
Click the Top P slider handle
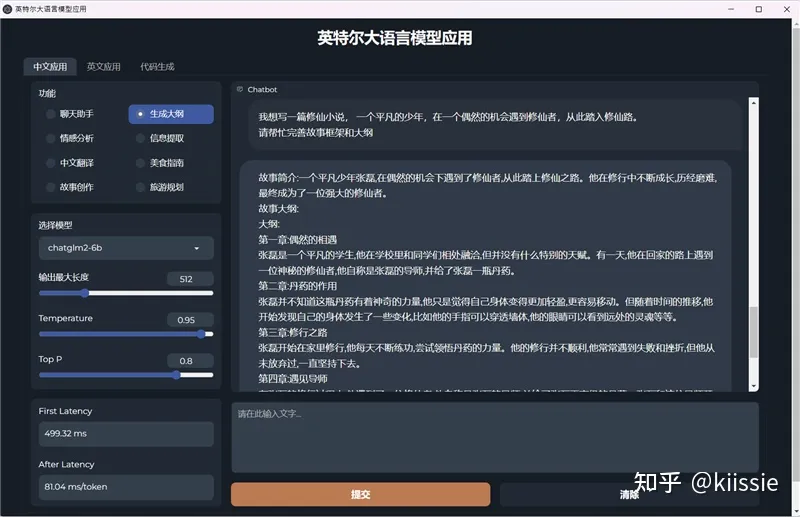tap(176, 375)
